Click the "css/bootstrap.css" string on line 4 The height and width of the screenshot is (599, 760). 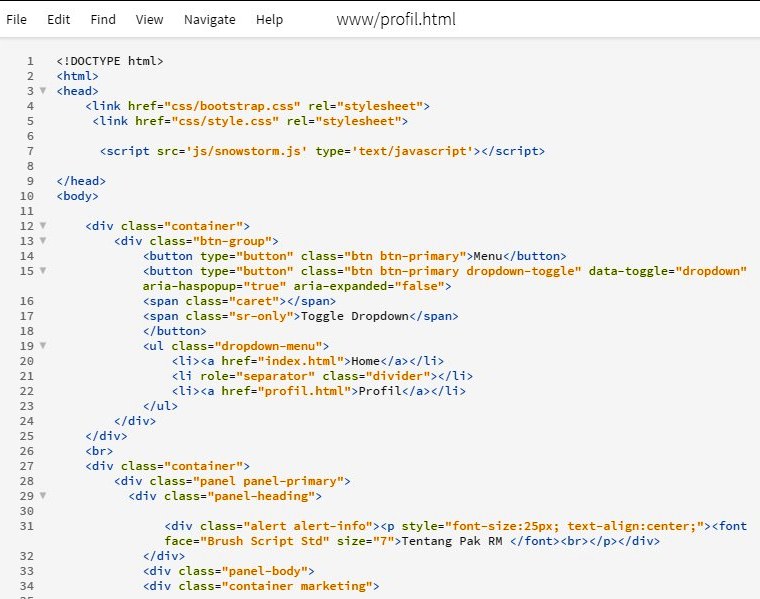232,106
